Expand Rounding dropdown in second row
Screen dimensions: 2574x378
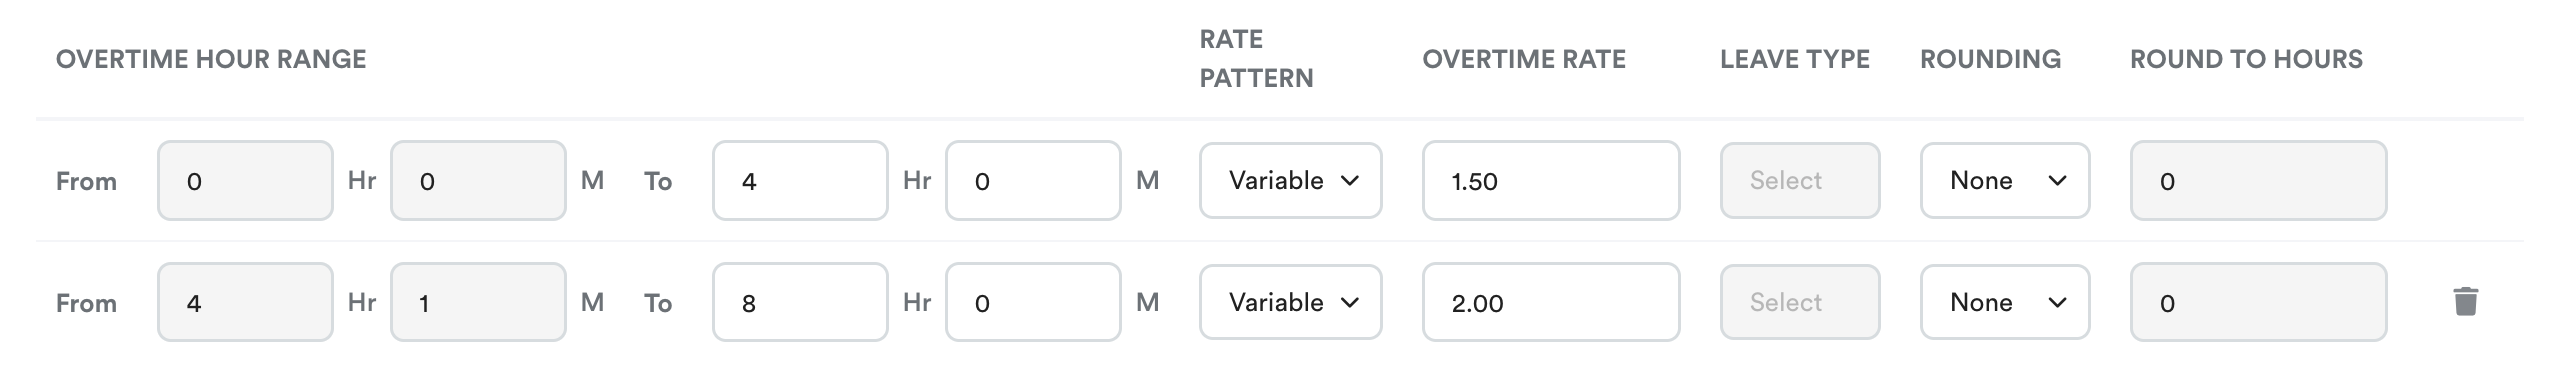[x=2004, y=302]
